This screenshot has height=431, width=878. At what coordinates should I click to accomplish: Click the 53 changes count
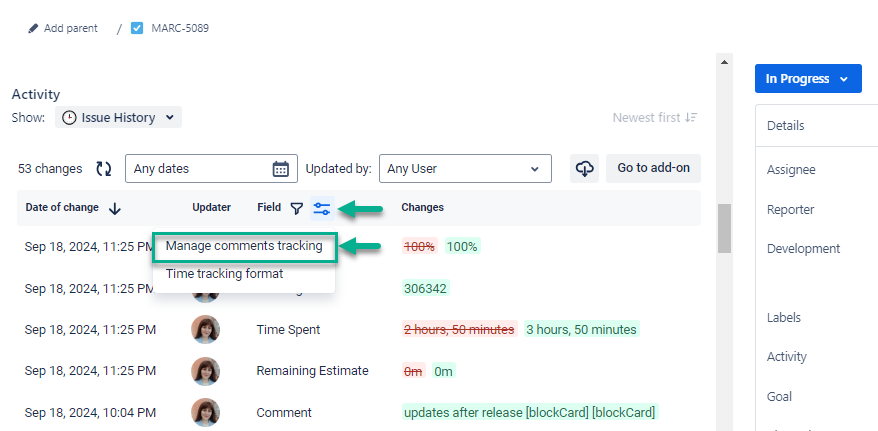(x=50, y=168)
